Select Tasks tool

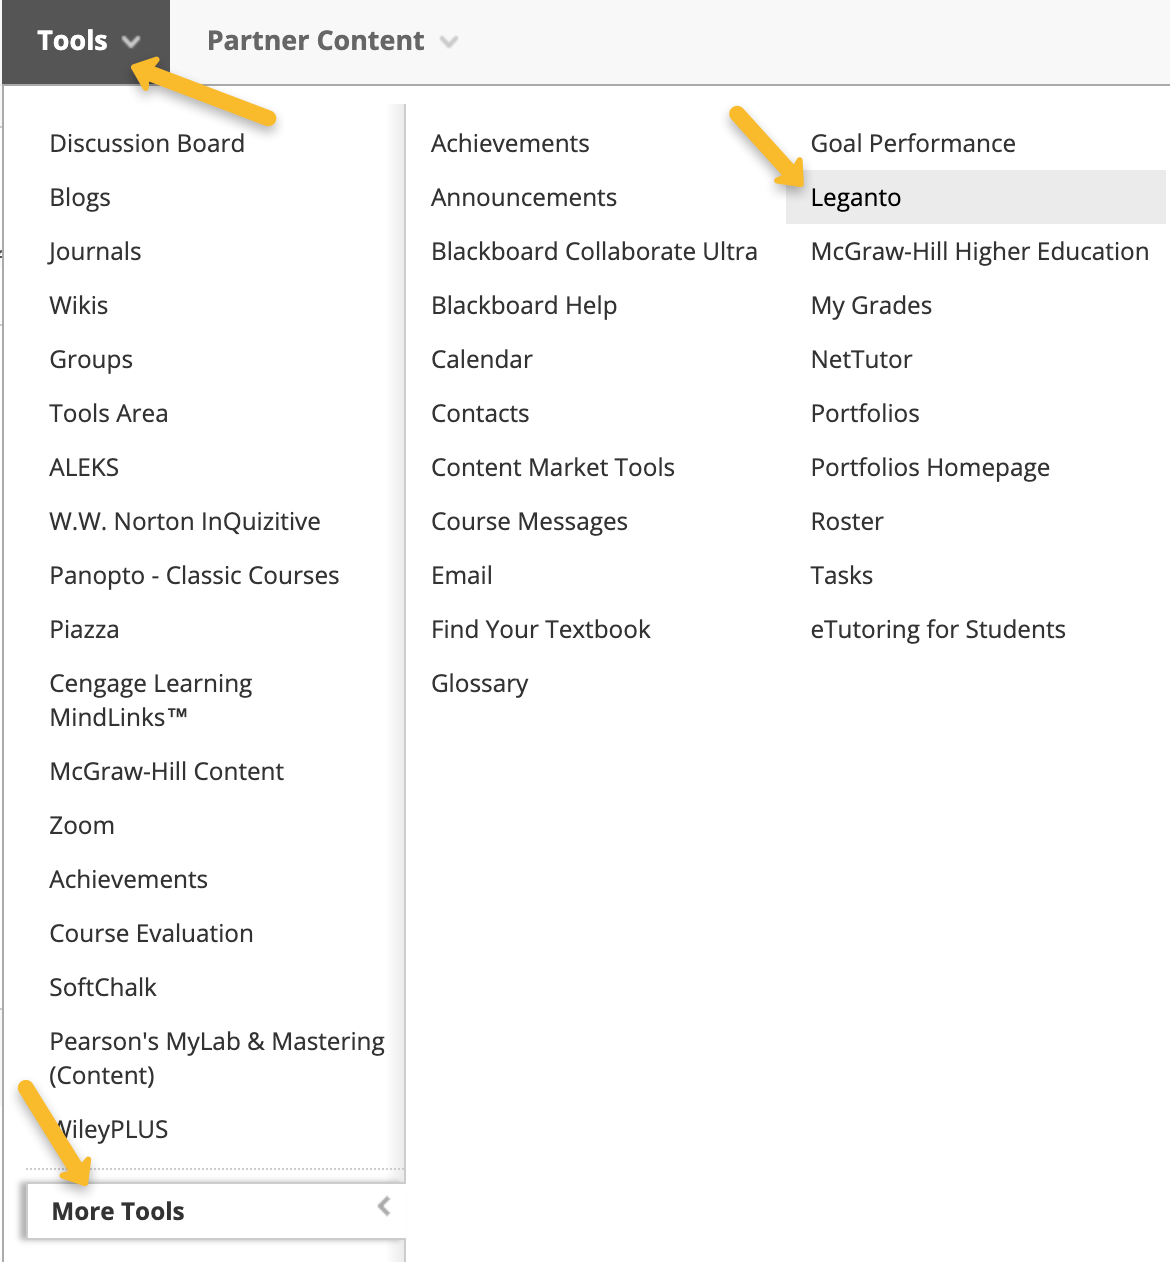click(842, 575)
